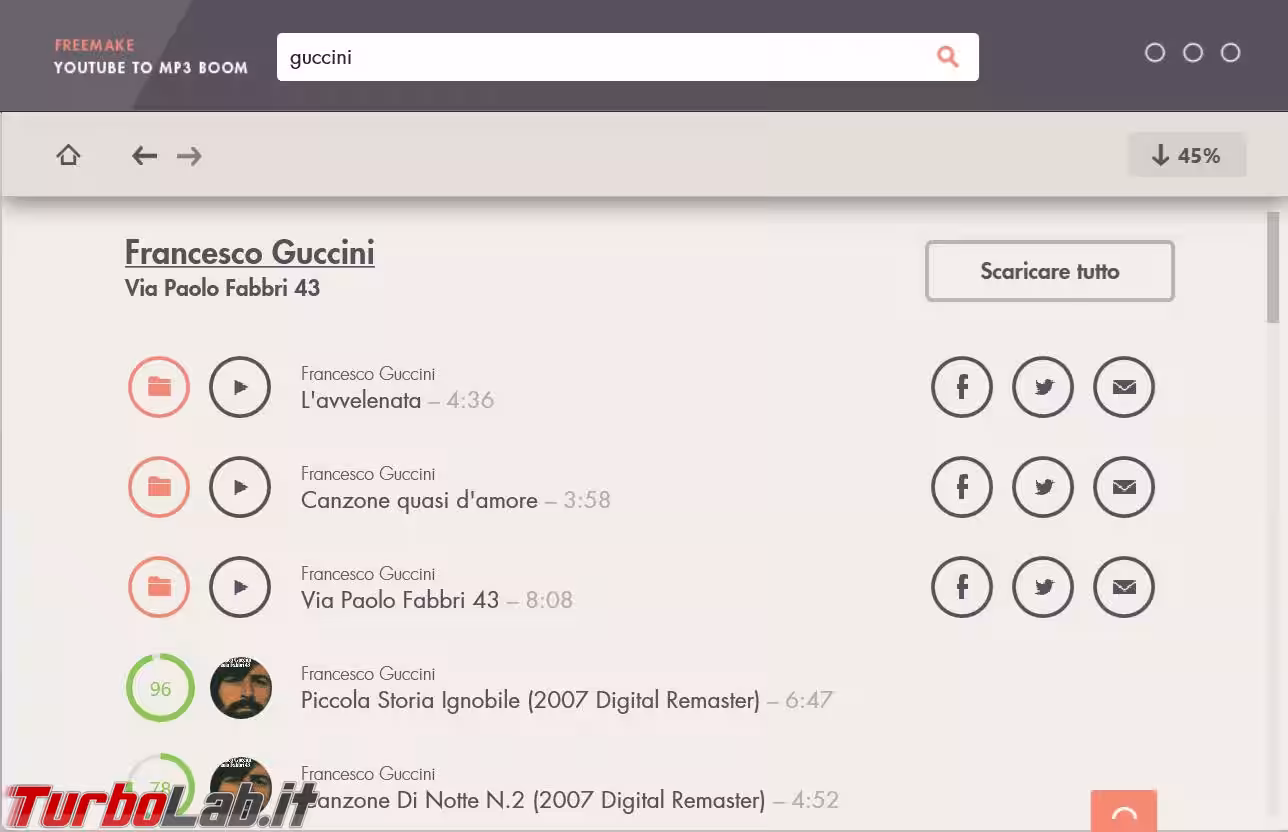Screen dimensions: 1288x832
Task: Email the Canzone quasi d'amore track
Action: tap(1124, 487)
